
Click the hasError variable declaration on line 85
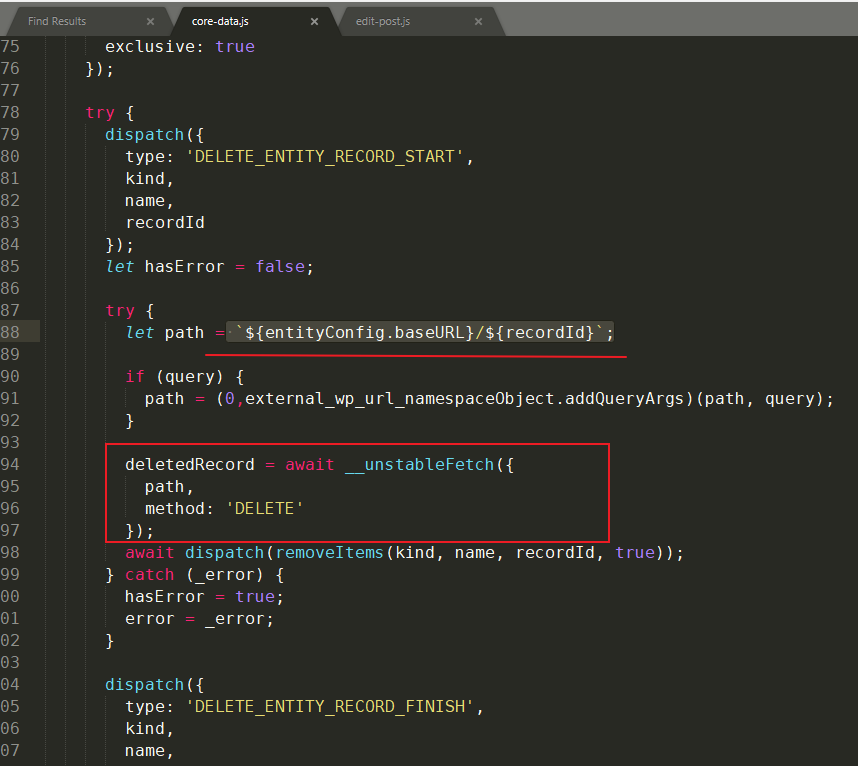184,266
